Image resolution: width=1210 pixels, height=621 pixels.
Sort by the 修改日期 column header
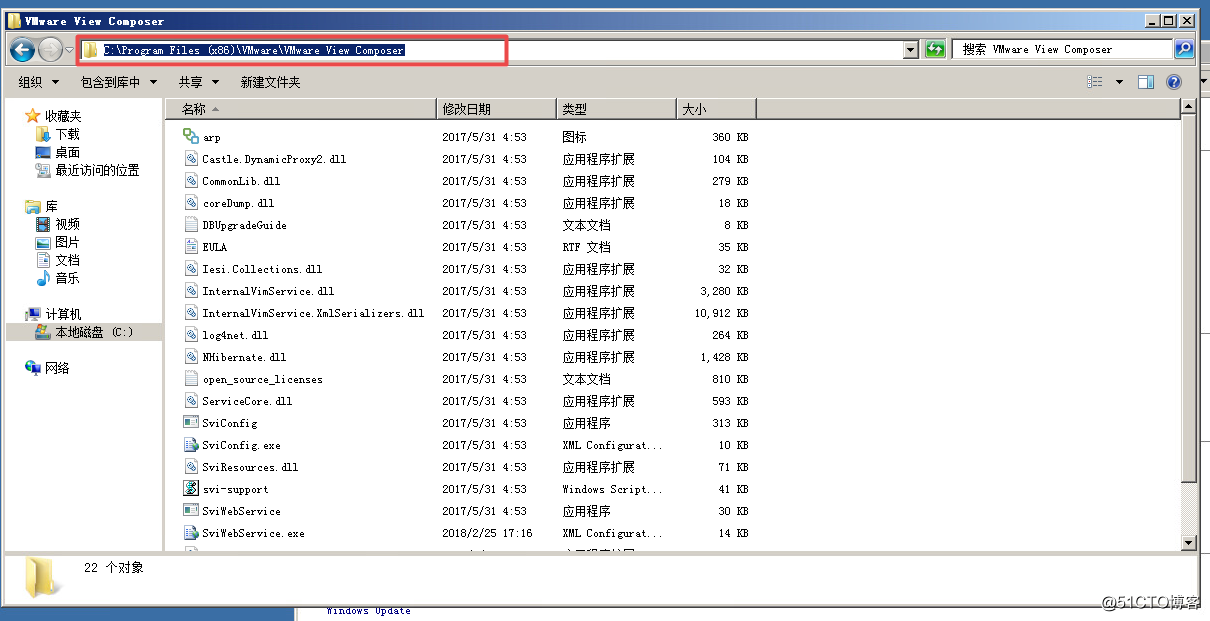pos(497,109)
